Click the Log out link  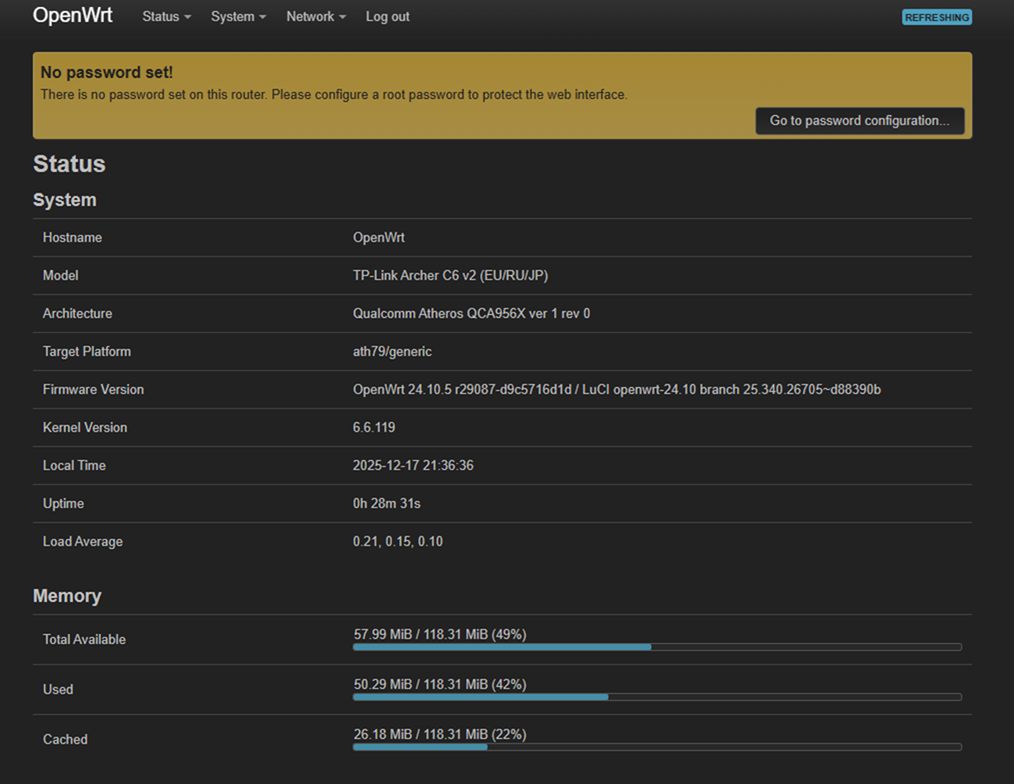pos(387,17)
